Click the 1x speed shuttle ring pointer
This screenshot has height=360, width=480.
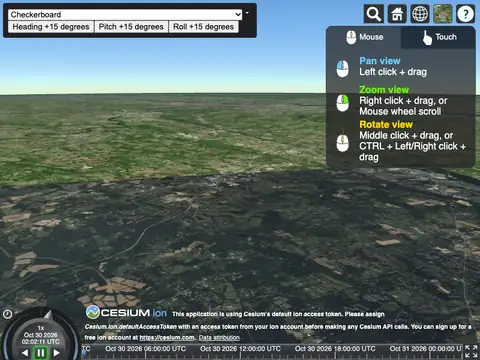point(48,315)
